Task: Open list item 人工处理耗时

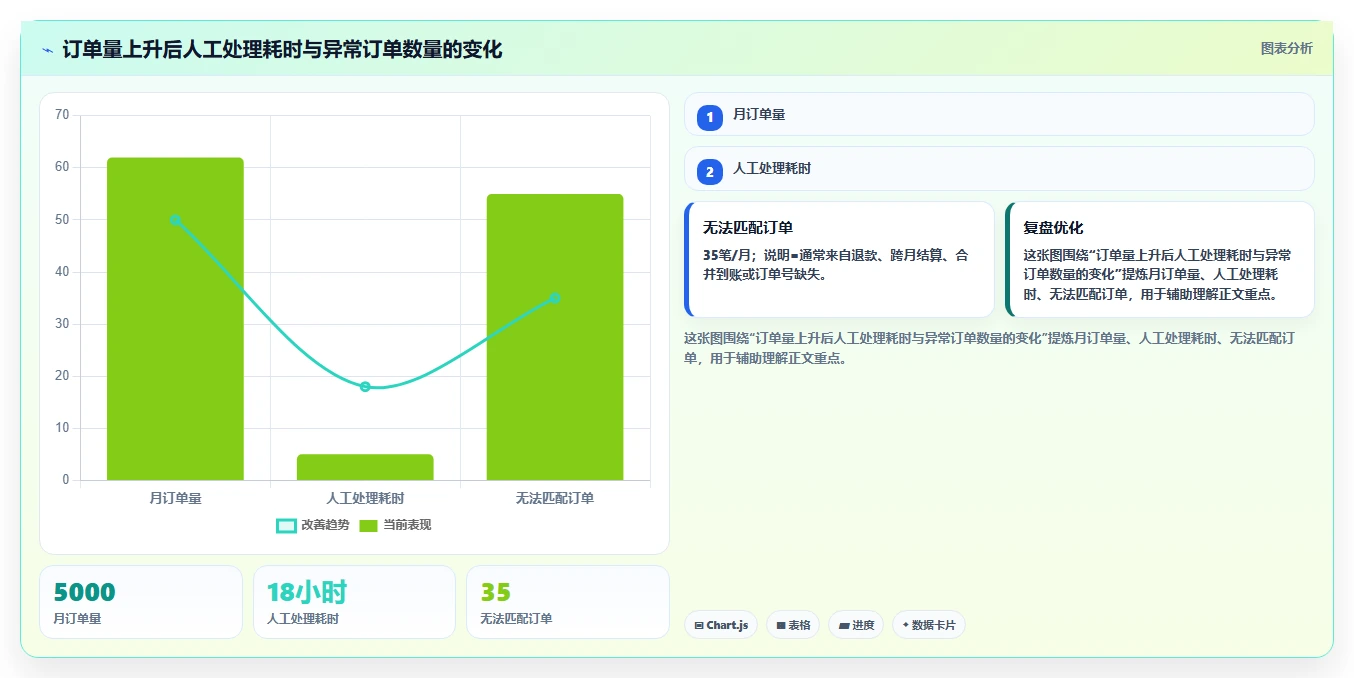Action: tap(999, 169)
